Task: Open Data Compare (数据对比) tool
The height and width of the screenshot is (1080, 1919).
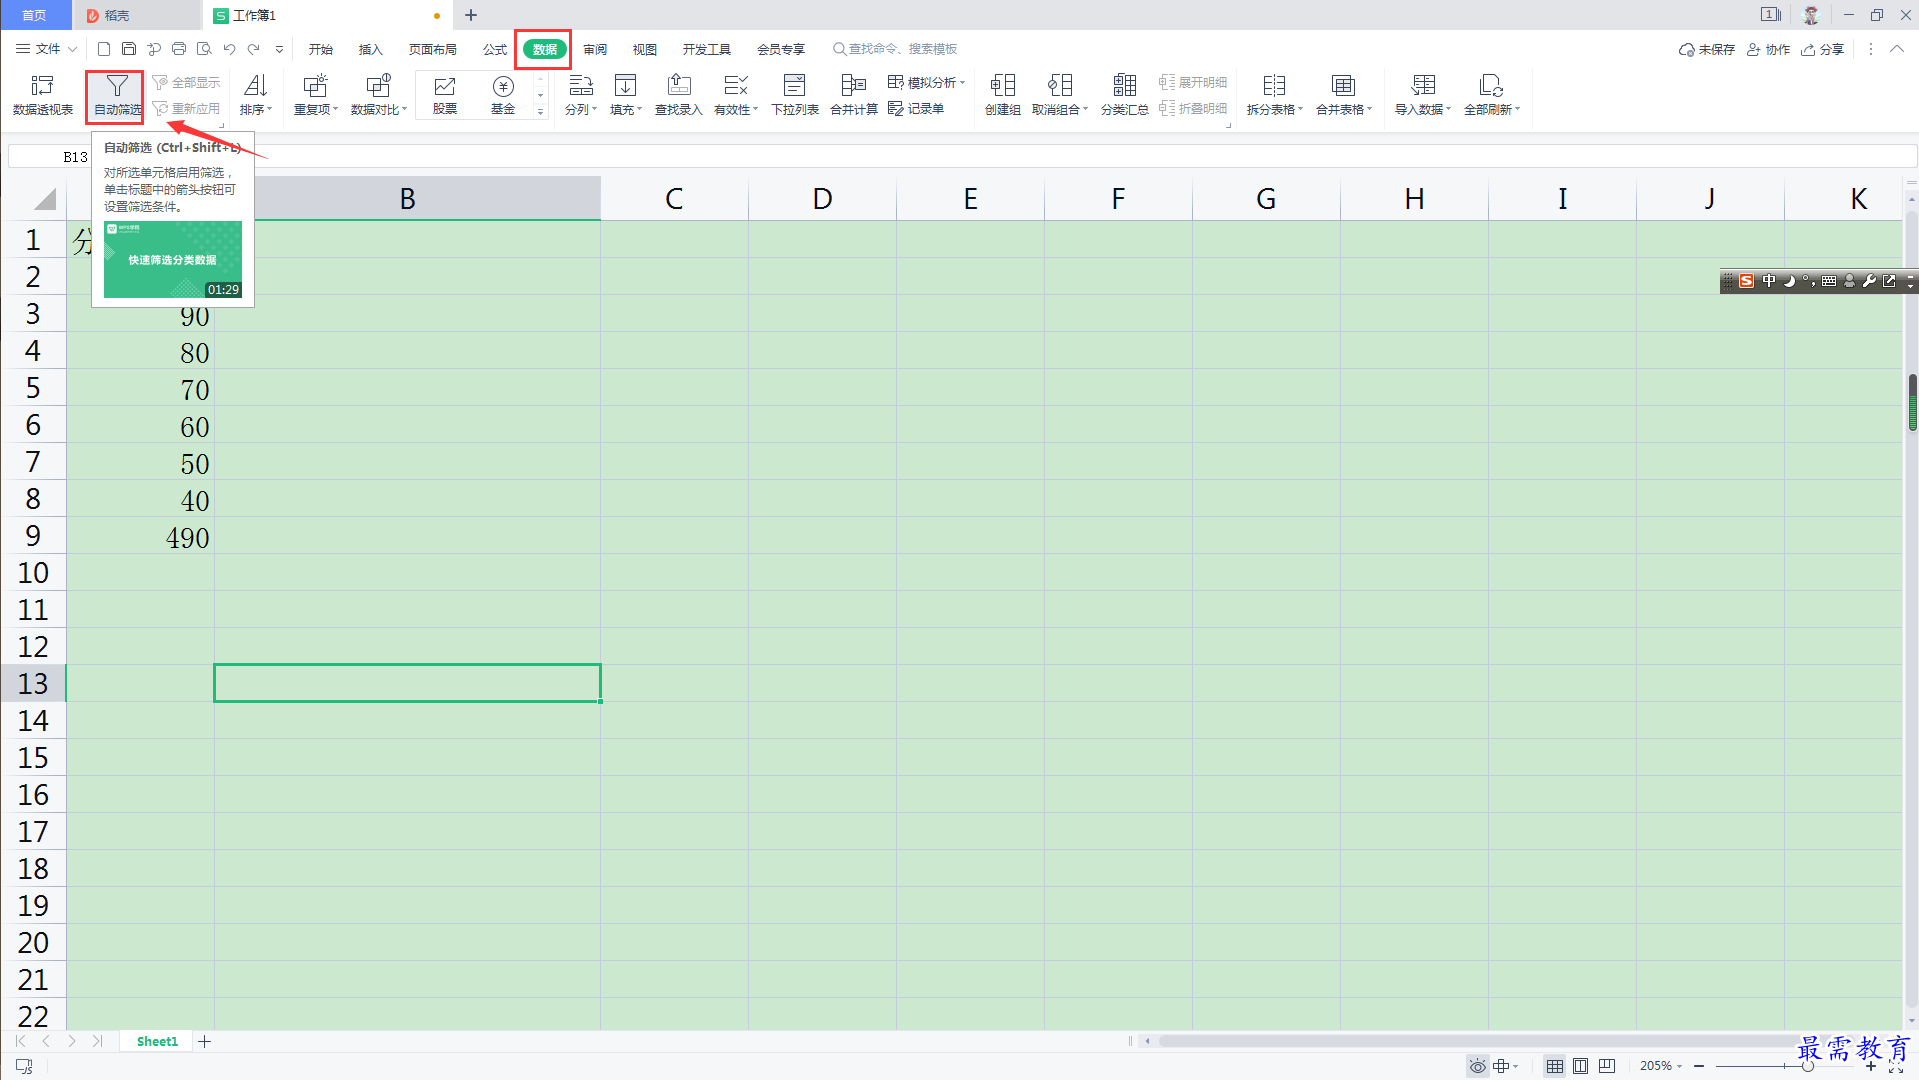Action: point(379,95)
